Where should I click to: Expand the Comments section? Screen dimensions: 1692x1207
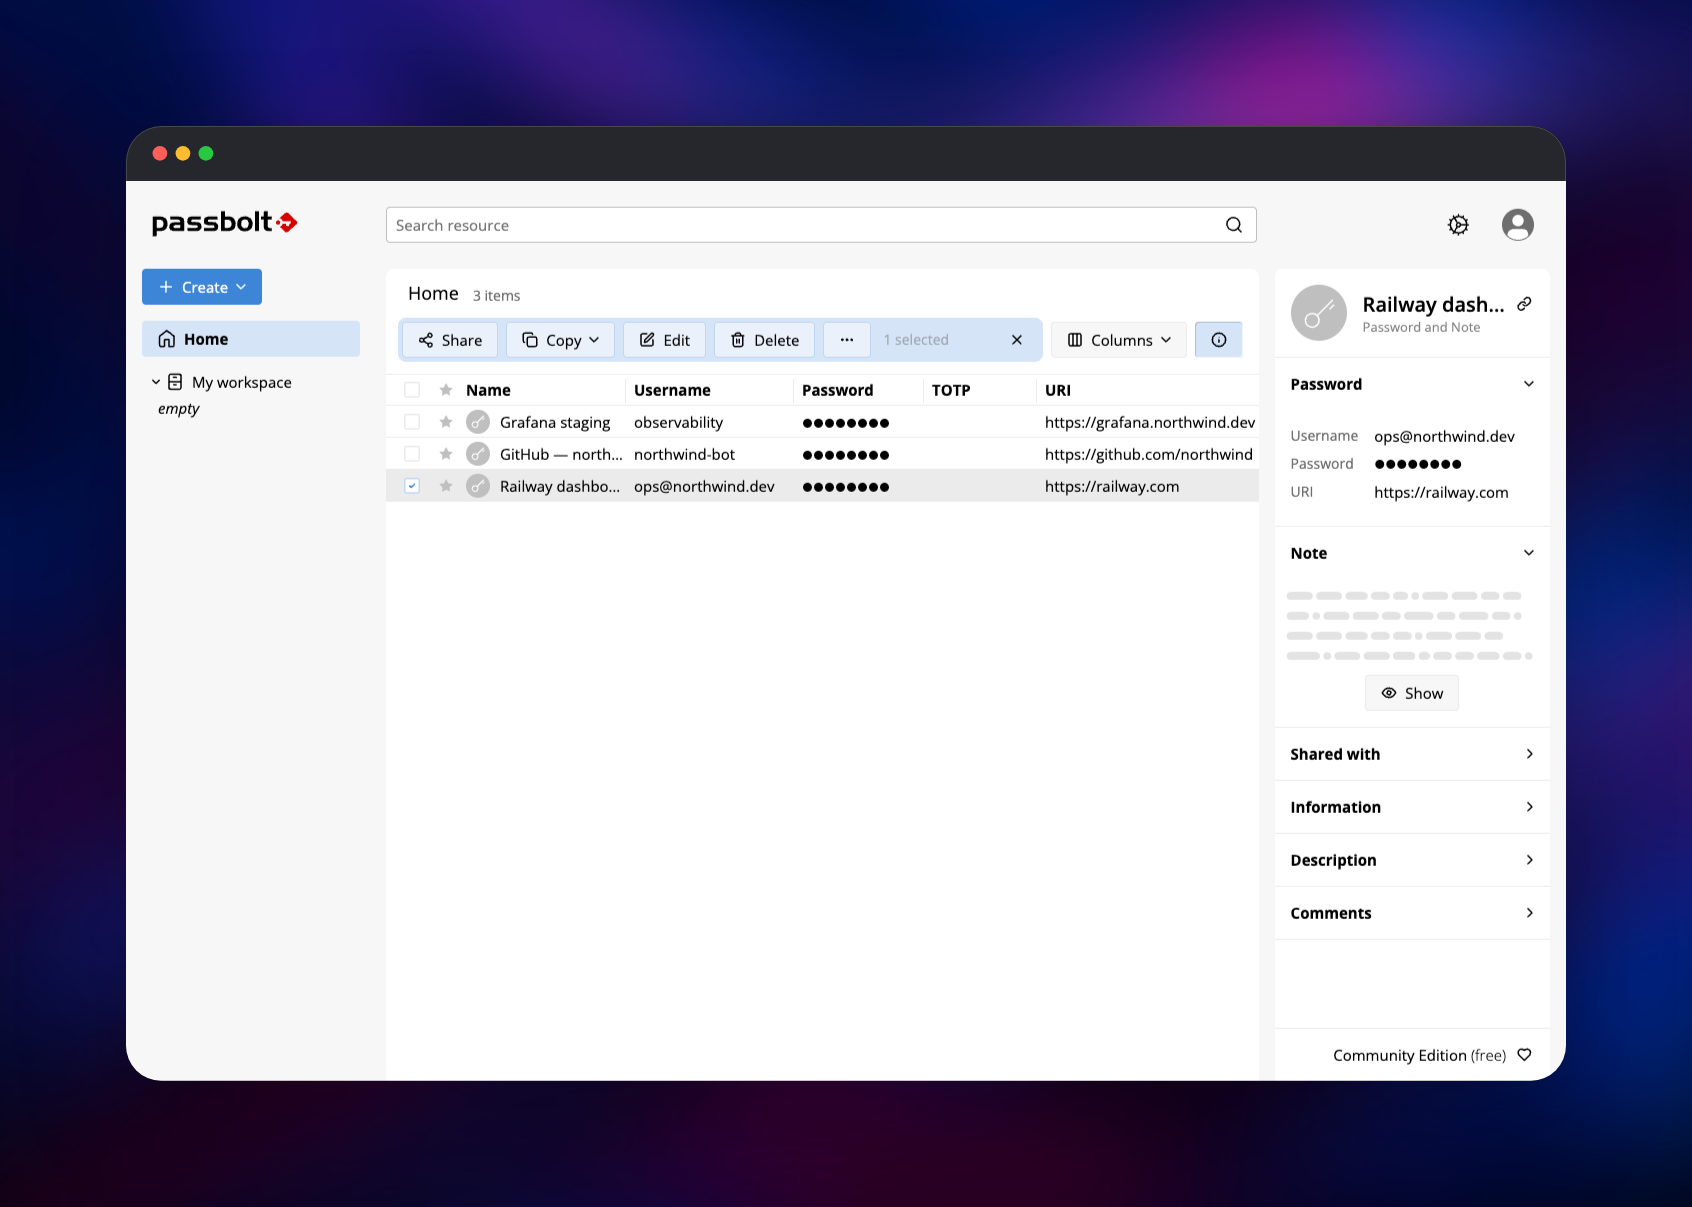click(1412, 913)
